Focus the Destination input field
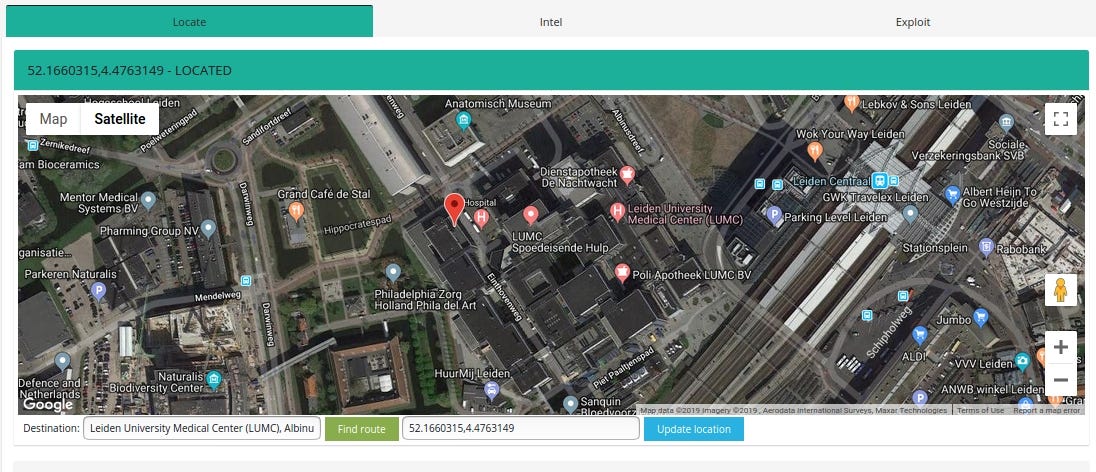 click(x=202, y=429)
